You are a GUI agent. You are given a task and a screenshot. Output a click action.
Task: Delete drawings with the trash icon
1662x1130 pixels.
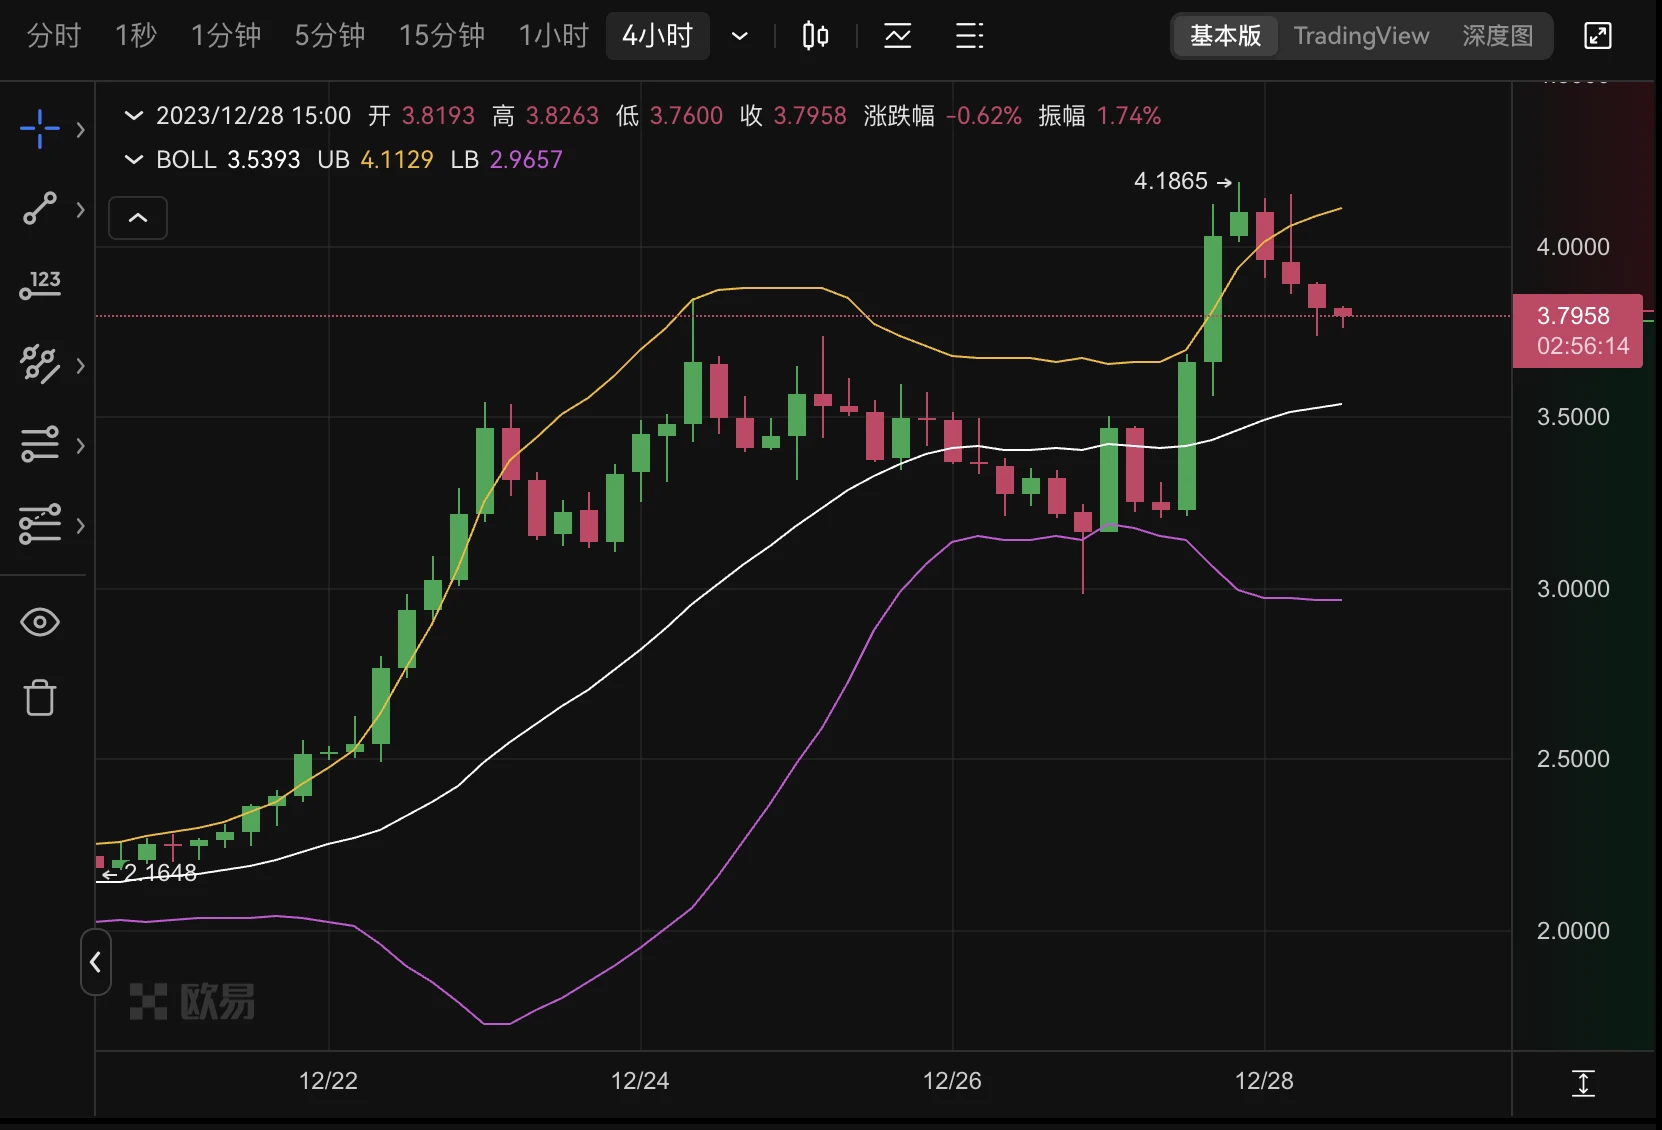[40, 697]
